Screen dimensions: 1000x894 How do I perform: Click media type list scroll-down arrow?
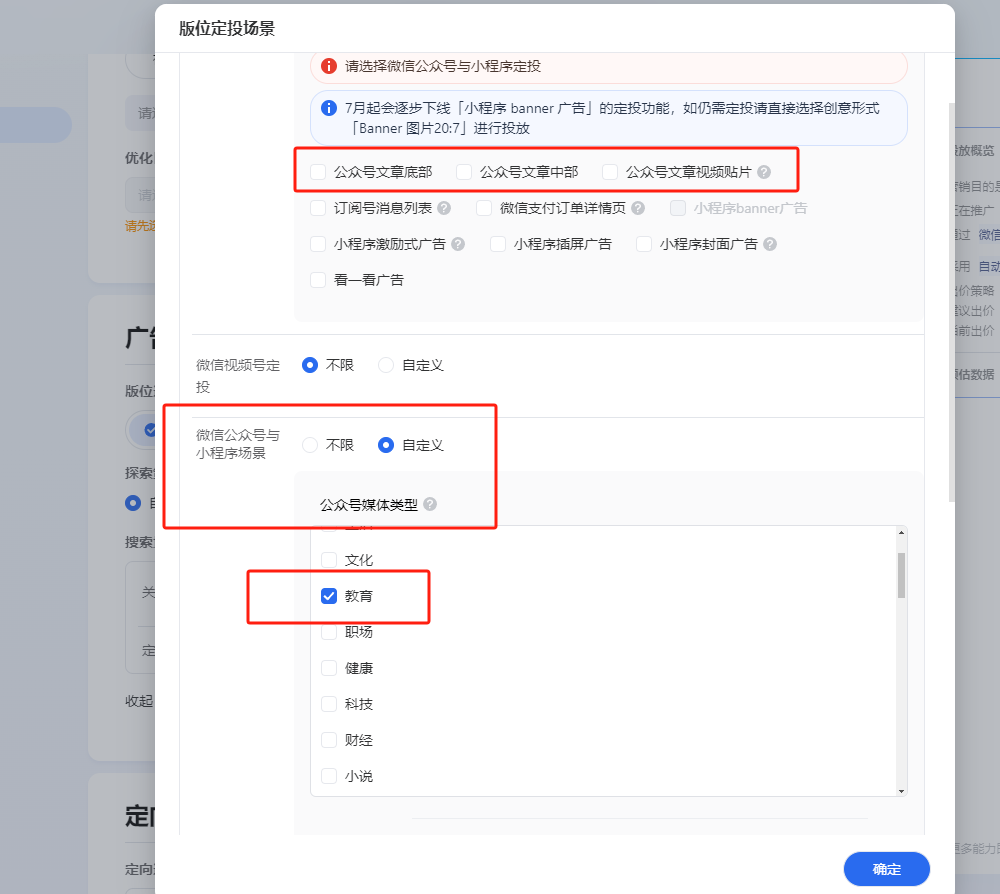coord(901,791)
